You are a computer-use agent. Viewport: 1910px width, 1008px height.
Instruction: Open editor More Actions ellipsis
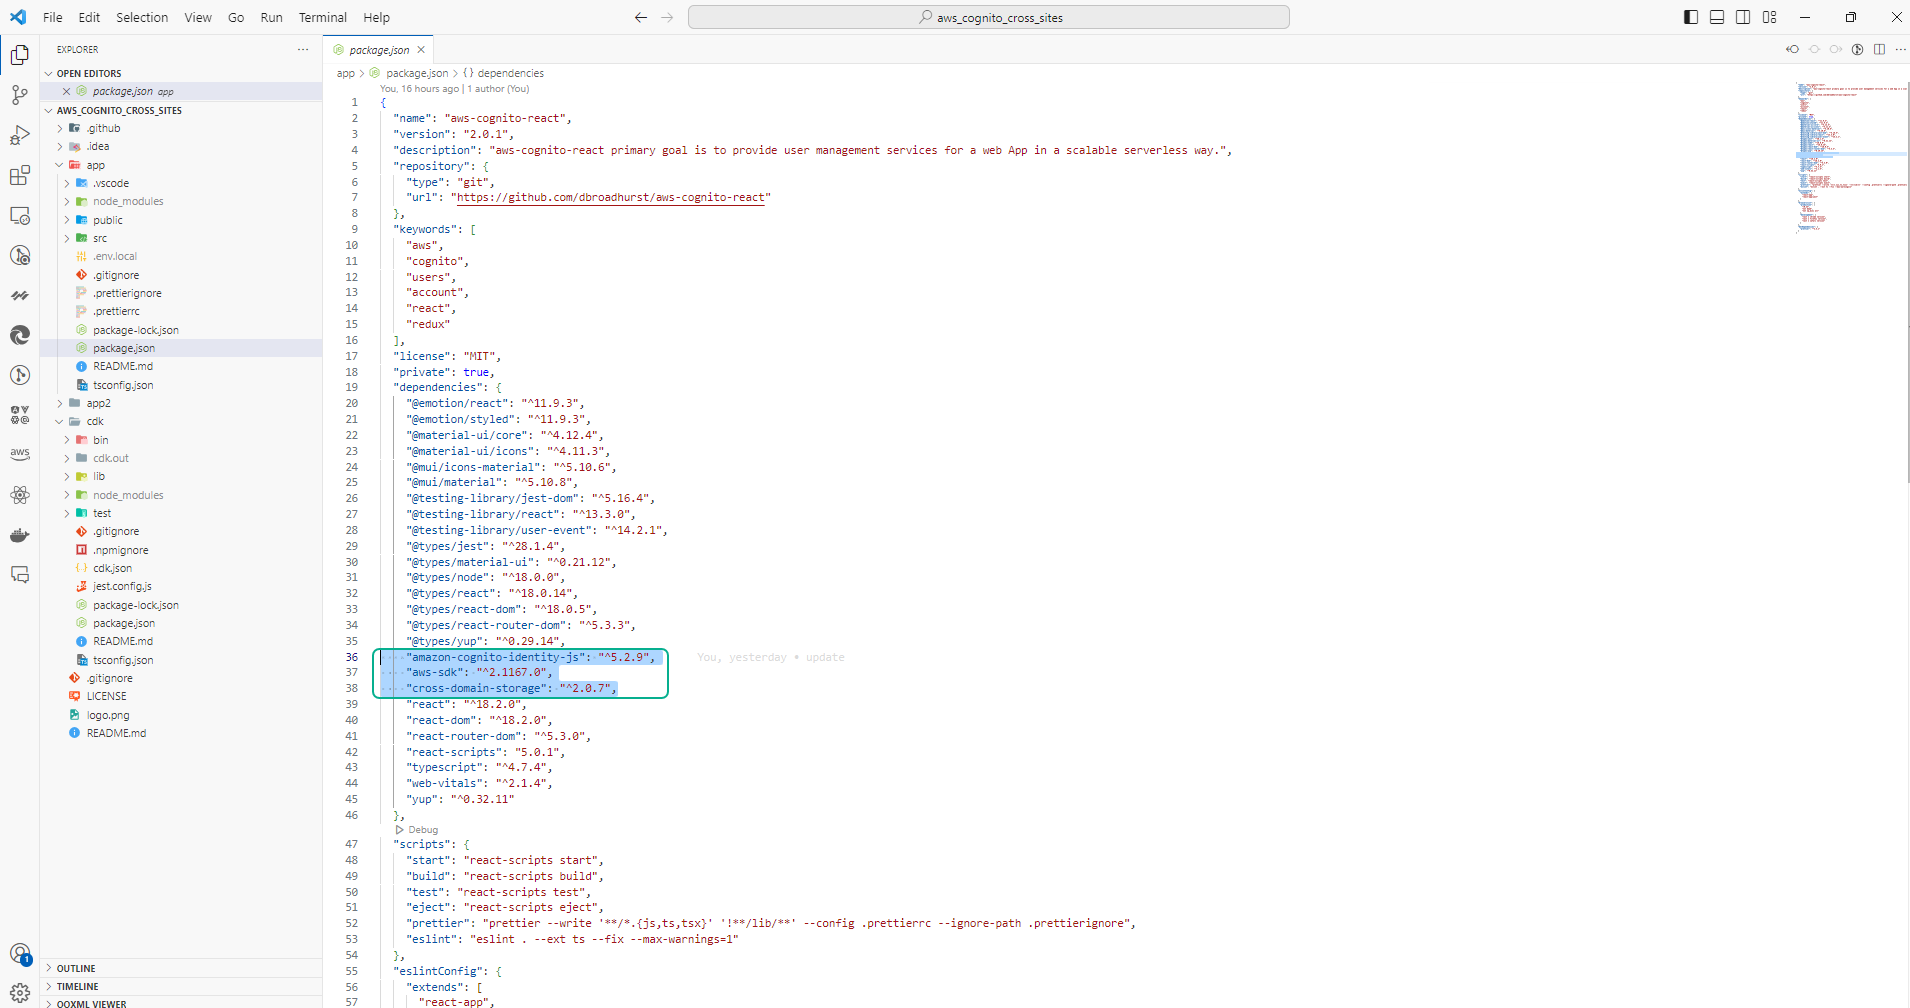click(x=1900, y=49)
